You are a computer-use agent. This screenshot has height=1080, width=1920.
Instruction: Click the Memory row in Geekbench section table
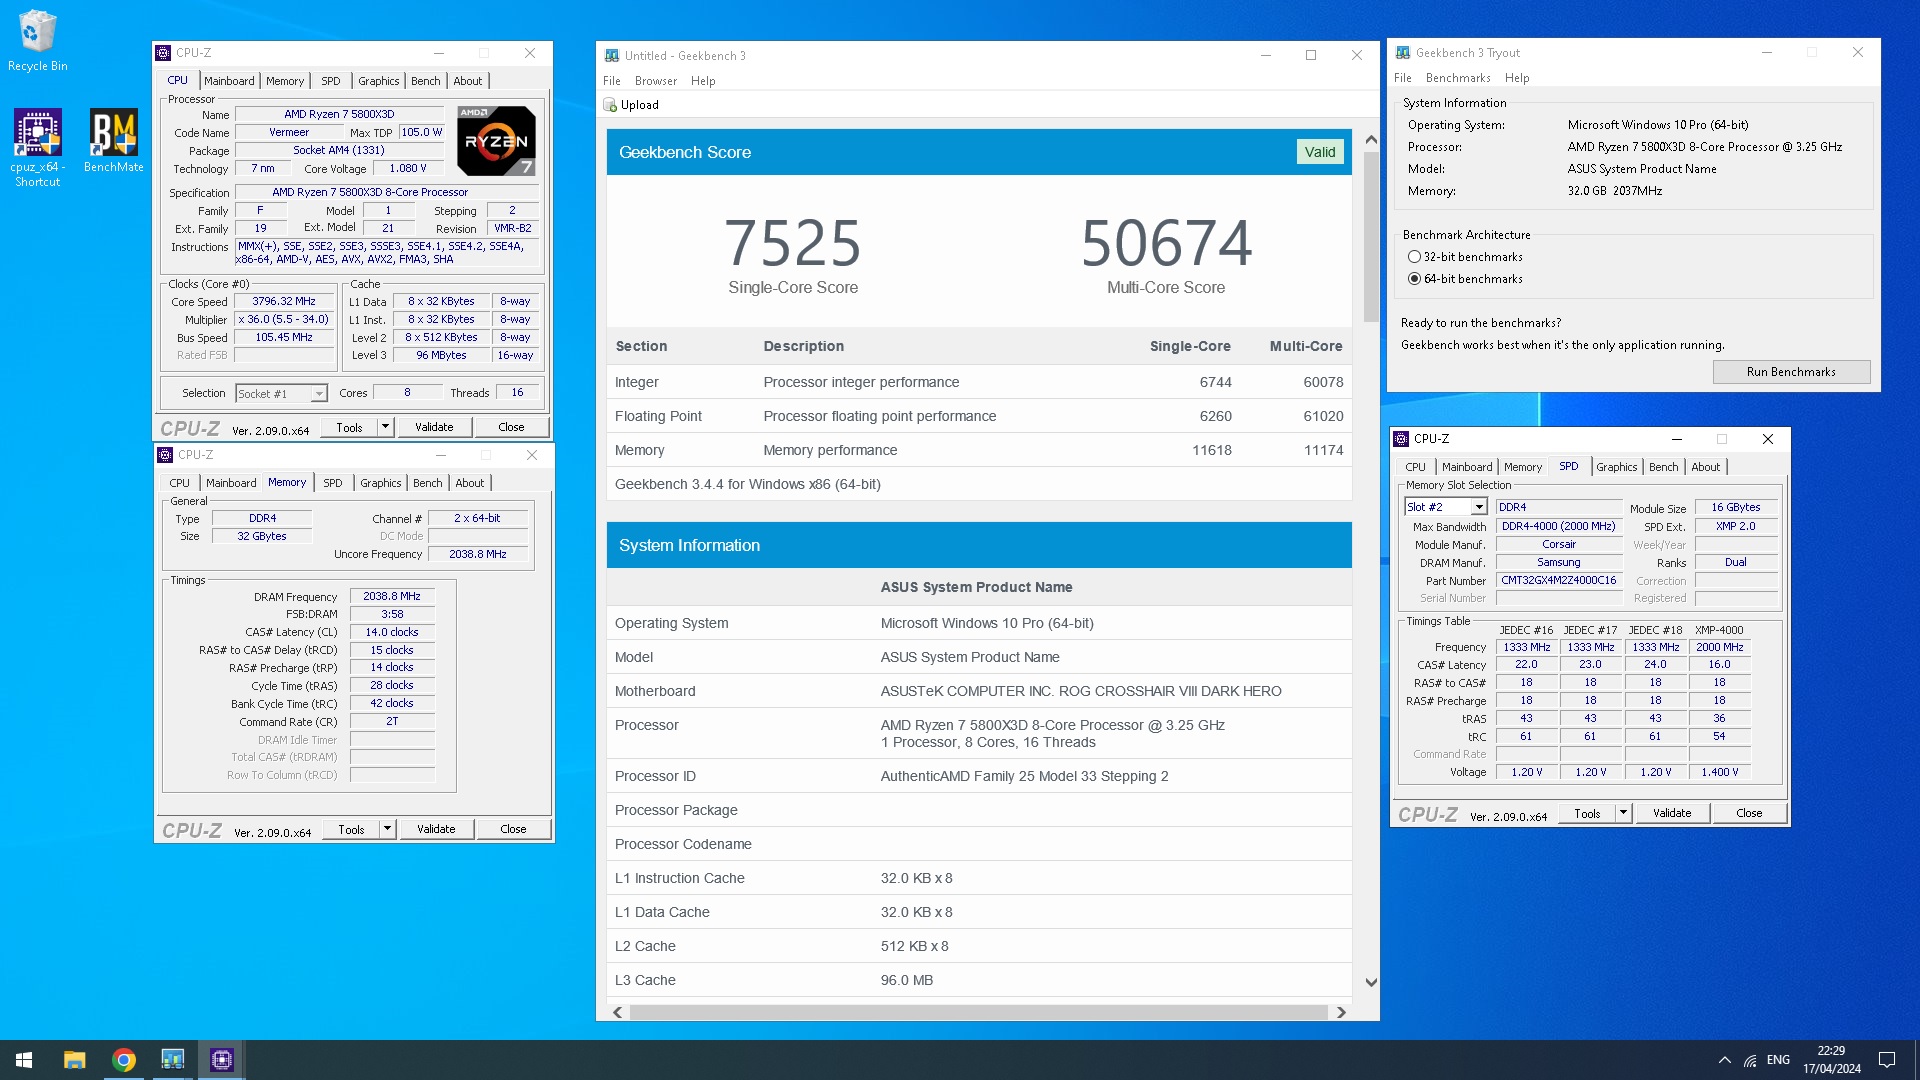[x=979, y=450]
